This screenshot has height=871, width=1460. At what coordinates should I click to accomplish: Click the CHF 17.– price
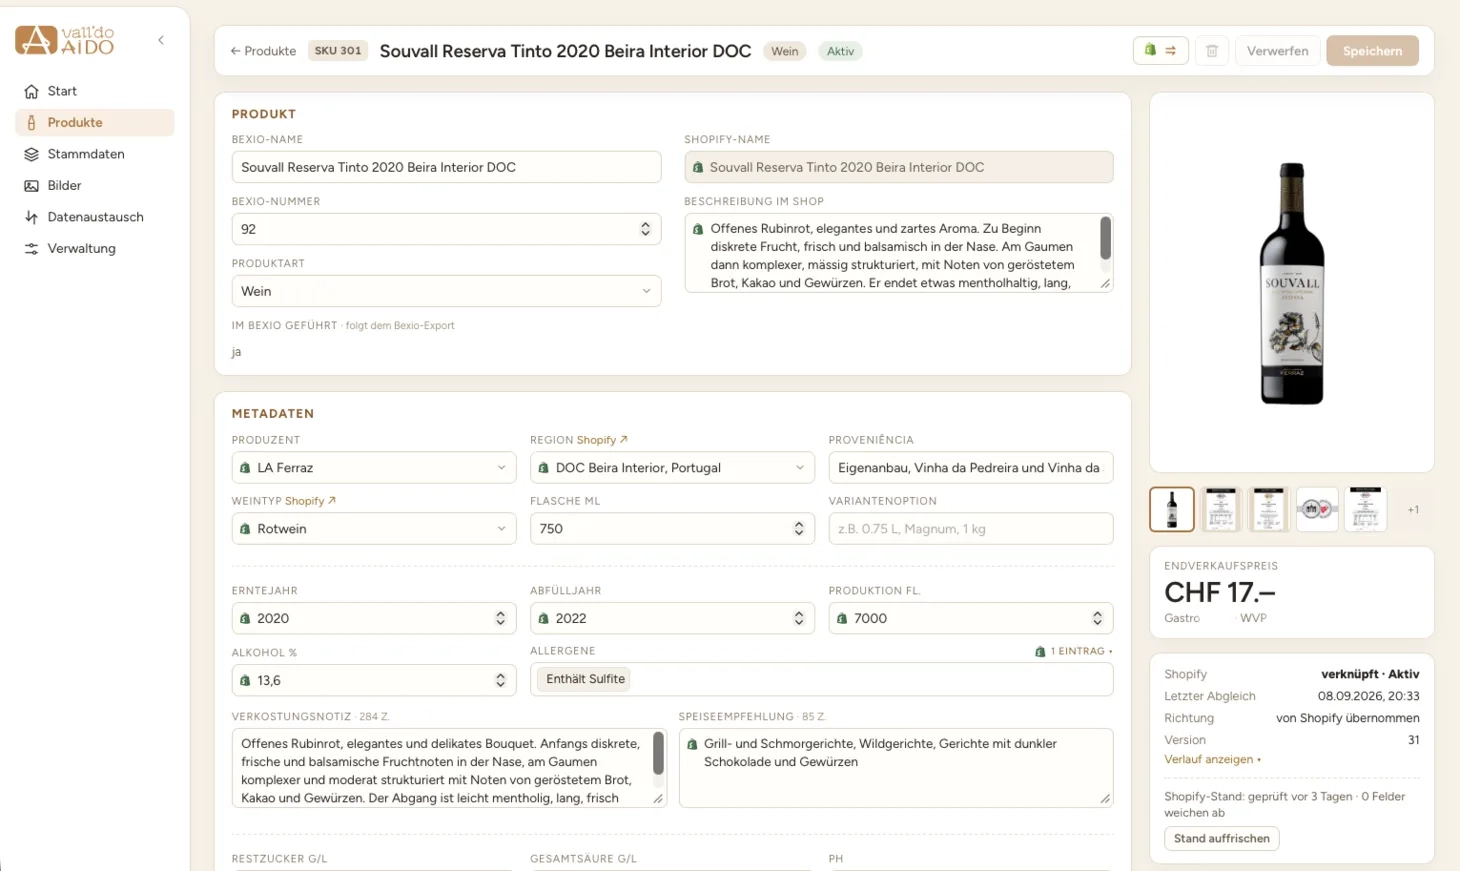tap(1219, 593)
